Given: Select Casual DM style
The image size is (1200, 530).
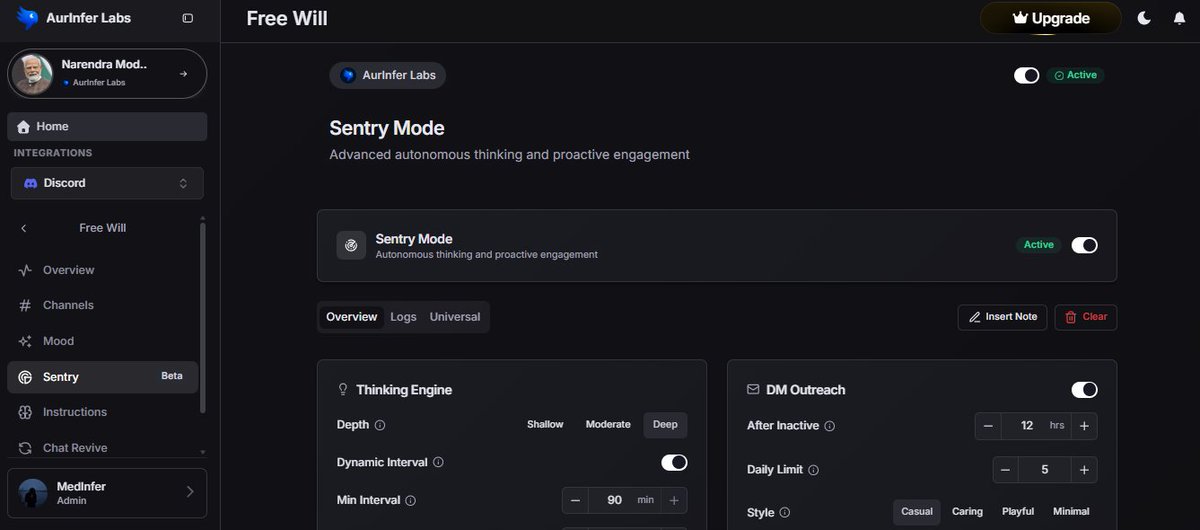Looking at the screenshot, I should click(917, 512).
